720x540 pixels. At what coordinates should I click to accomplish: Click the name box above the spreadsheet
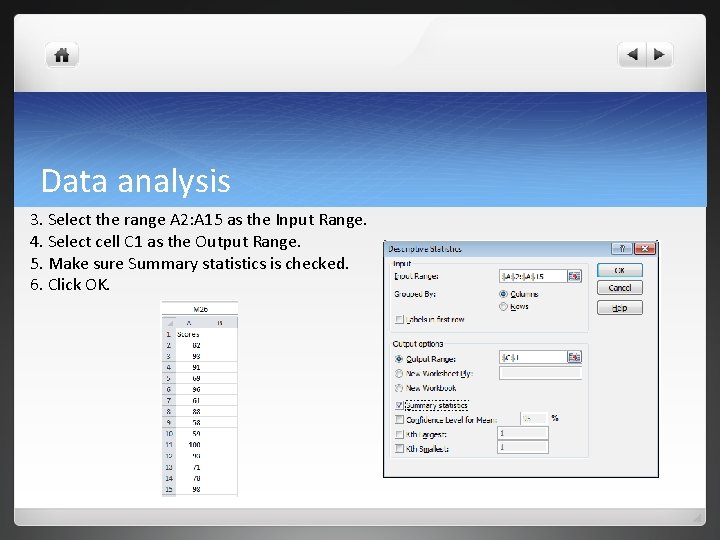(x=200, y=309)
